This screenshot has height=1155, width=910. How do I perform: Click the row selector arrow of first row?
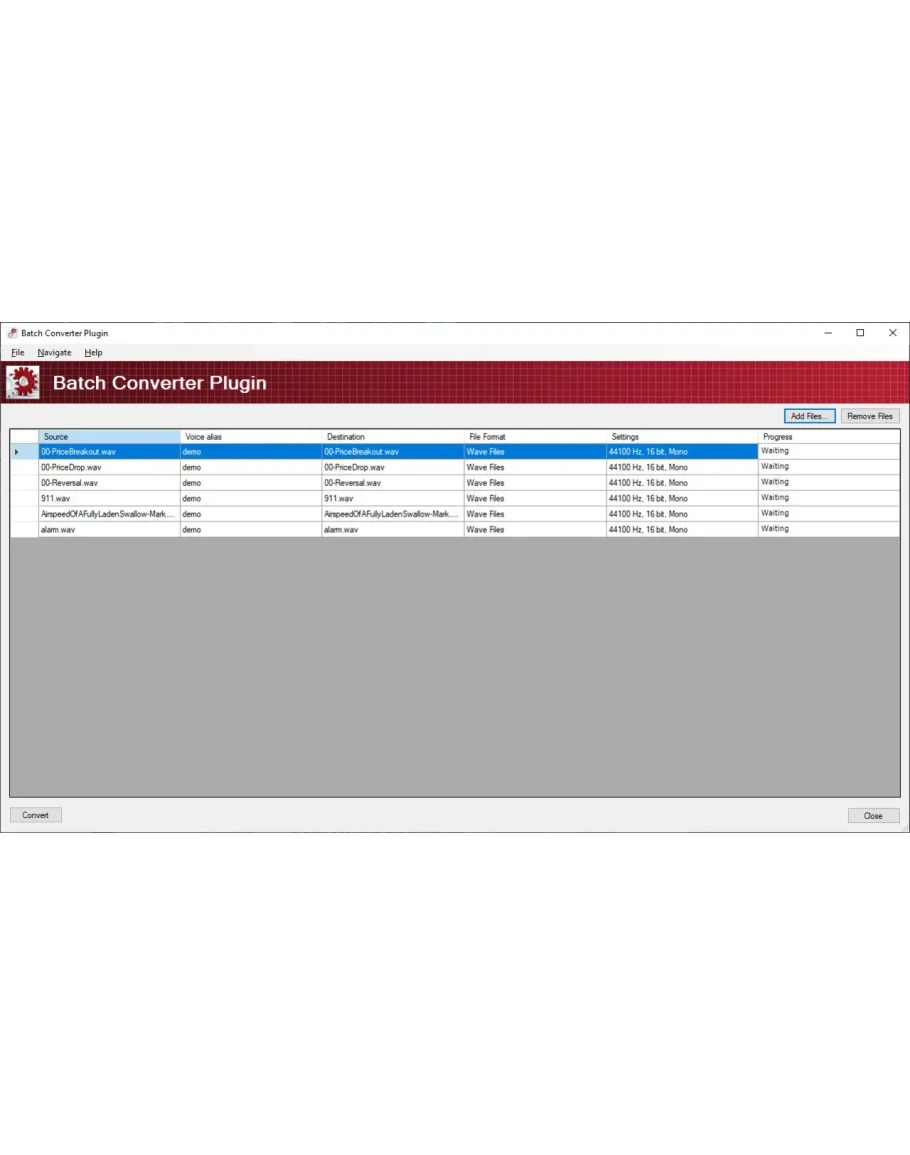pos(17,452)
